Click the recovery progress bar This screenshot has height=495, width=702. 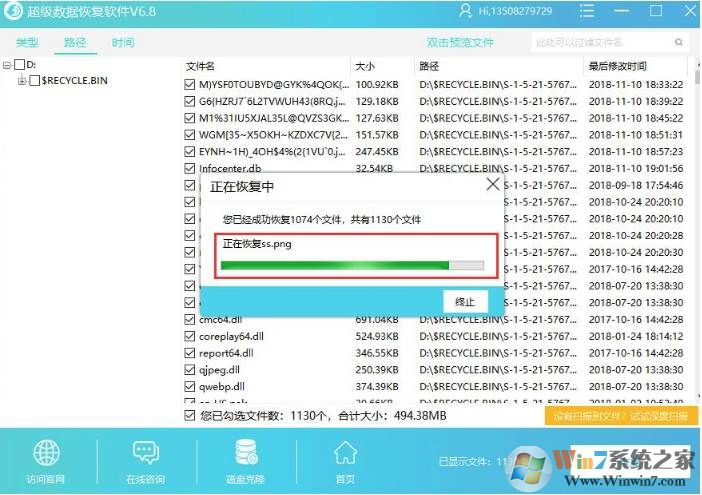pyautogui.click(x=352, y=265)
